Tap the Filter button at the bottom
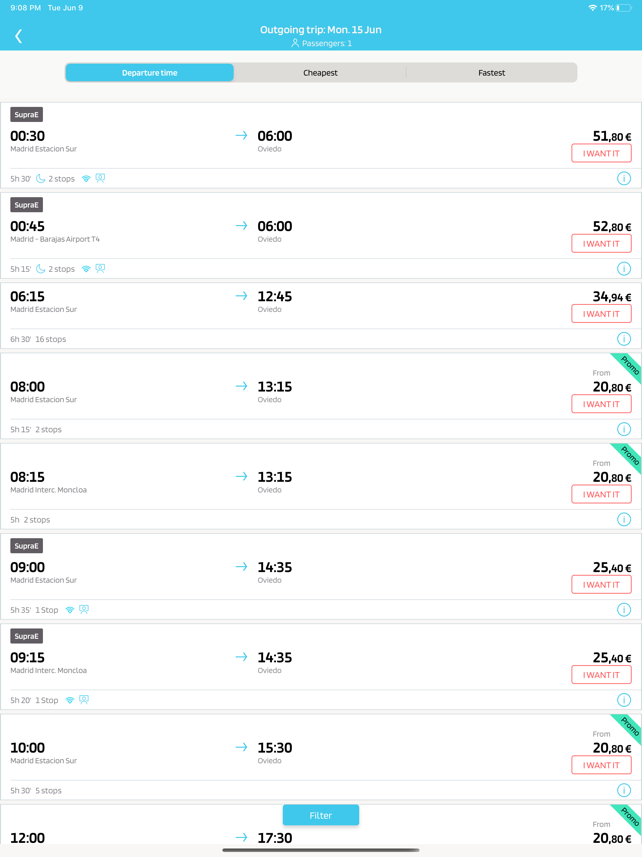This screenshot has width=642, height=857. coord(320,815)
